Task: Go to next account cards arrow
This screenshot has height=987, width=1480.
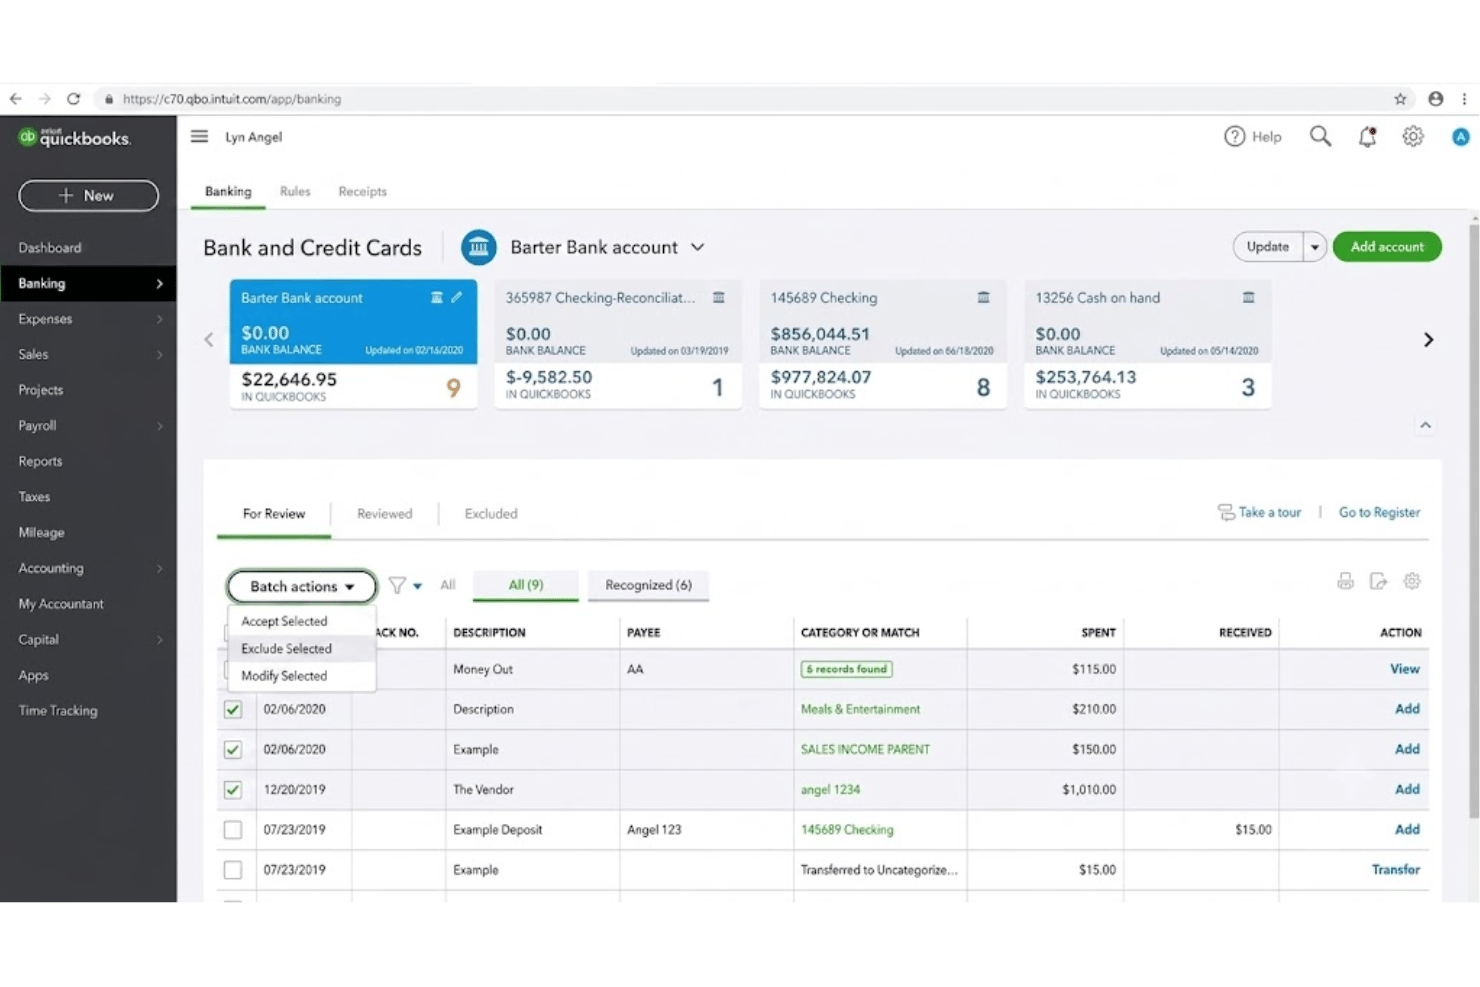Action: pos(1428,340)
